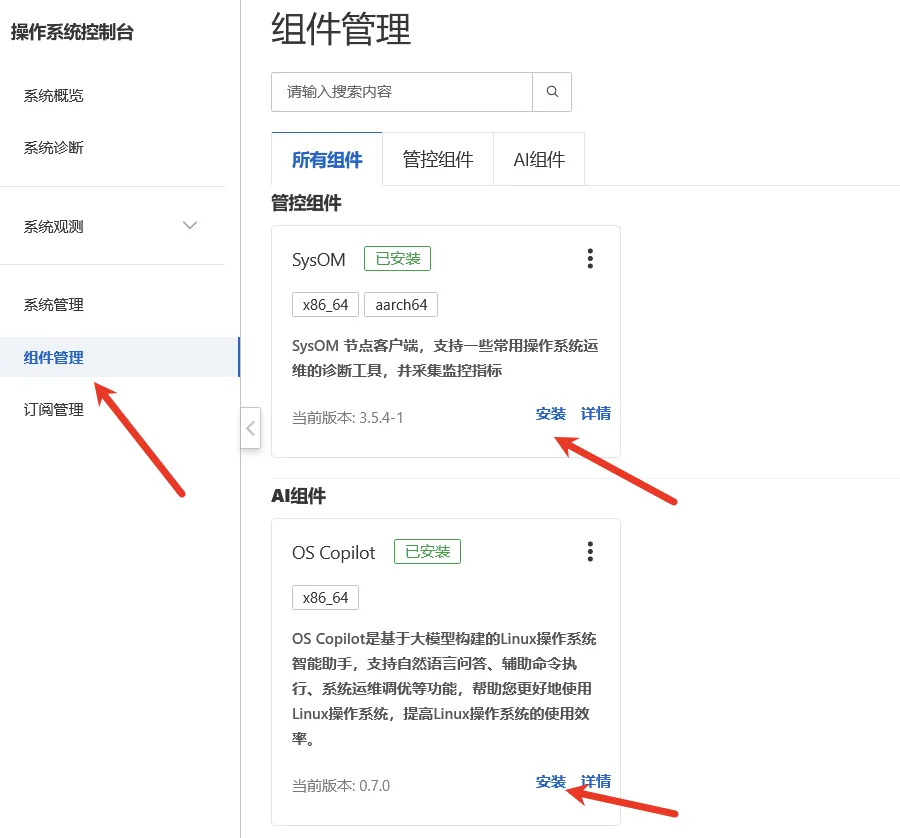Image resolution: width=900 pixels, height=838 pixels.
Task: Open the OS Copilot card's three-dot menu
Action: [590, 551]
